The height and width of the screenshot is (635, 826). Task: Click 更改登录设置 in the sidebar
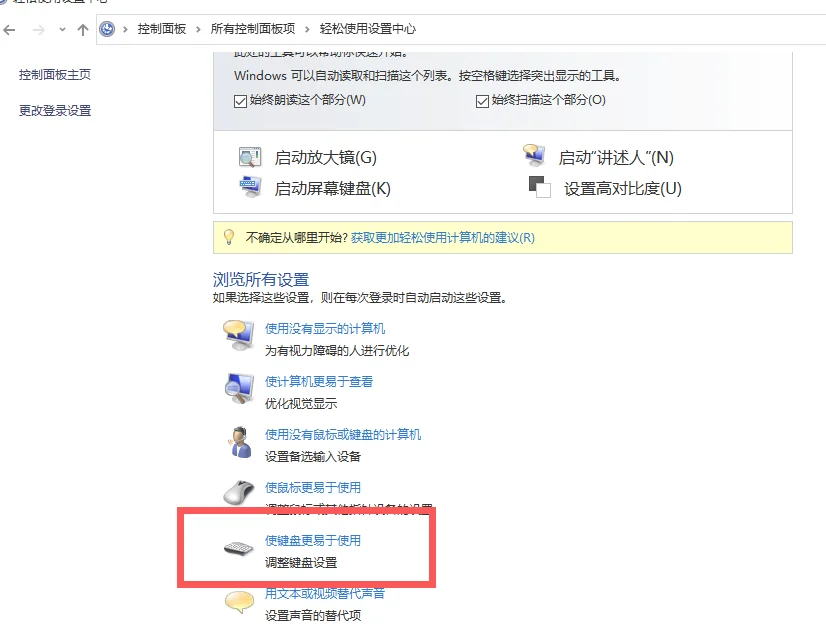55,111
